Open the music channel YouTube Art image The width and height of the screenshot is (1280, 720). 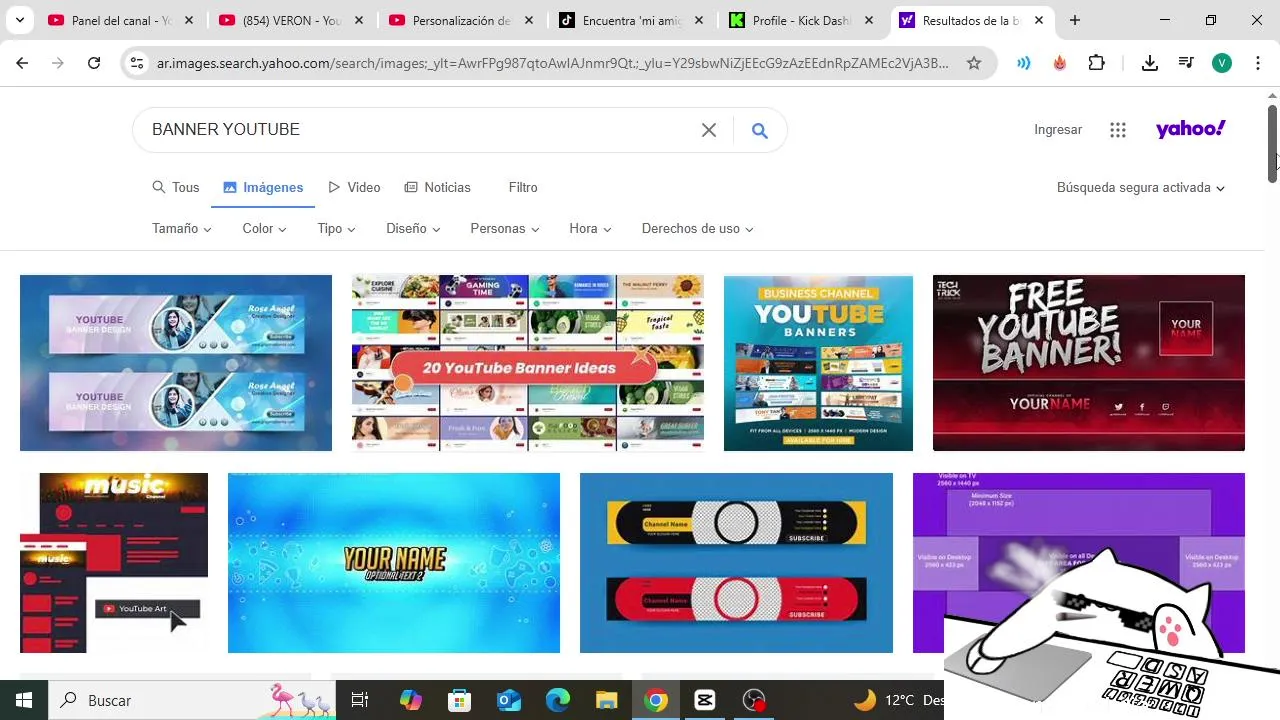coord(114,563)
